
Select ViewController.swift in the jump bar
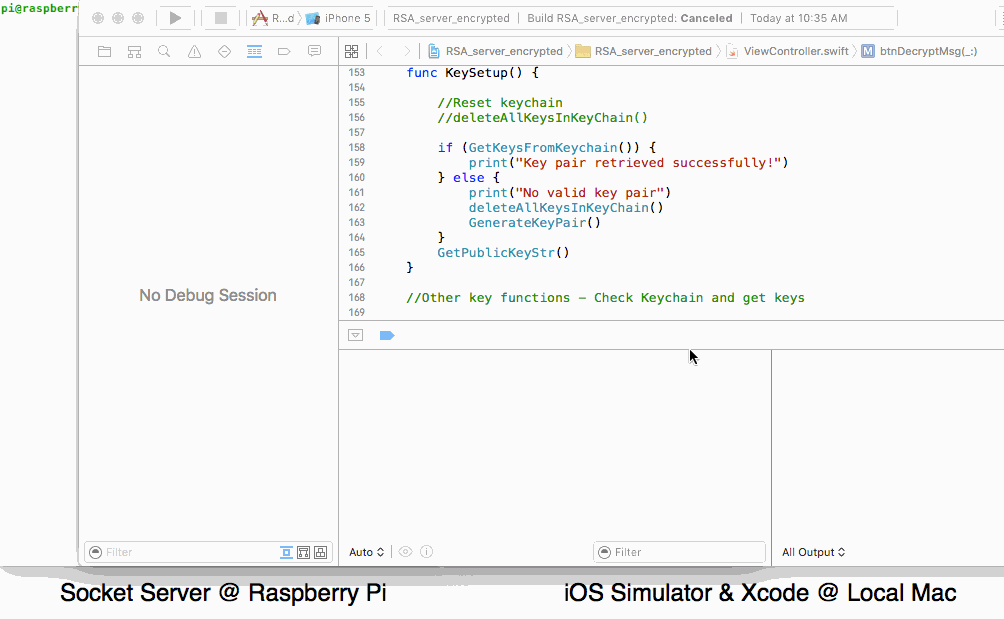[x=799, y=51]
